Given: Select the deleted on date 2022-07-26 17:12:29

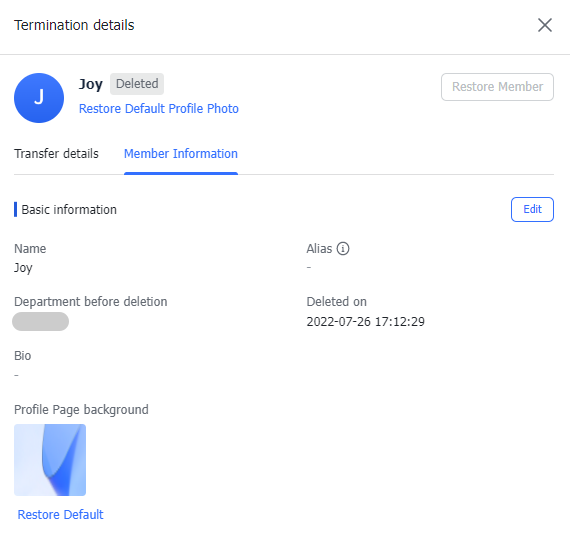Looking at the screenshot, I should pyautogui.click(x=365, y=322).
